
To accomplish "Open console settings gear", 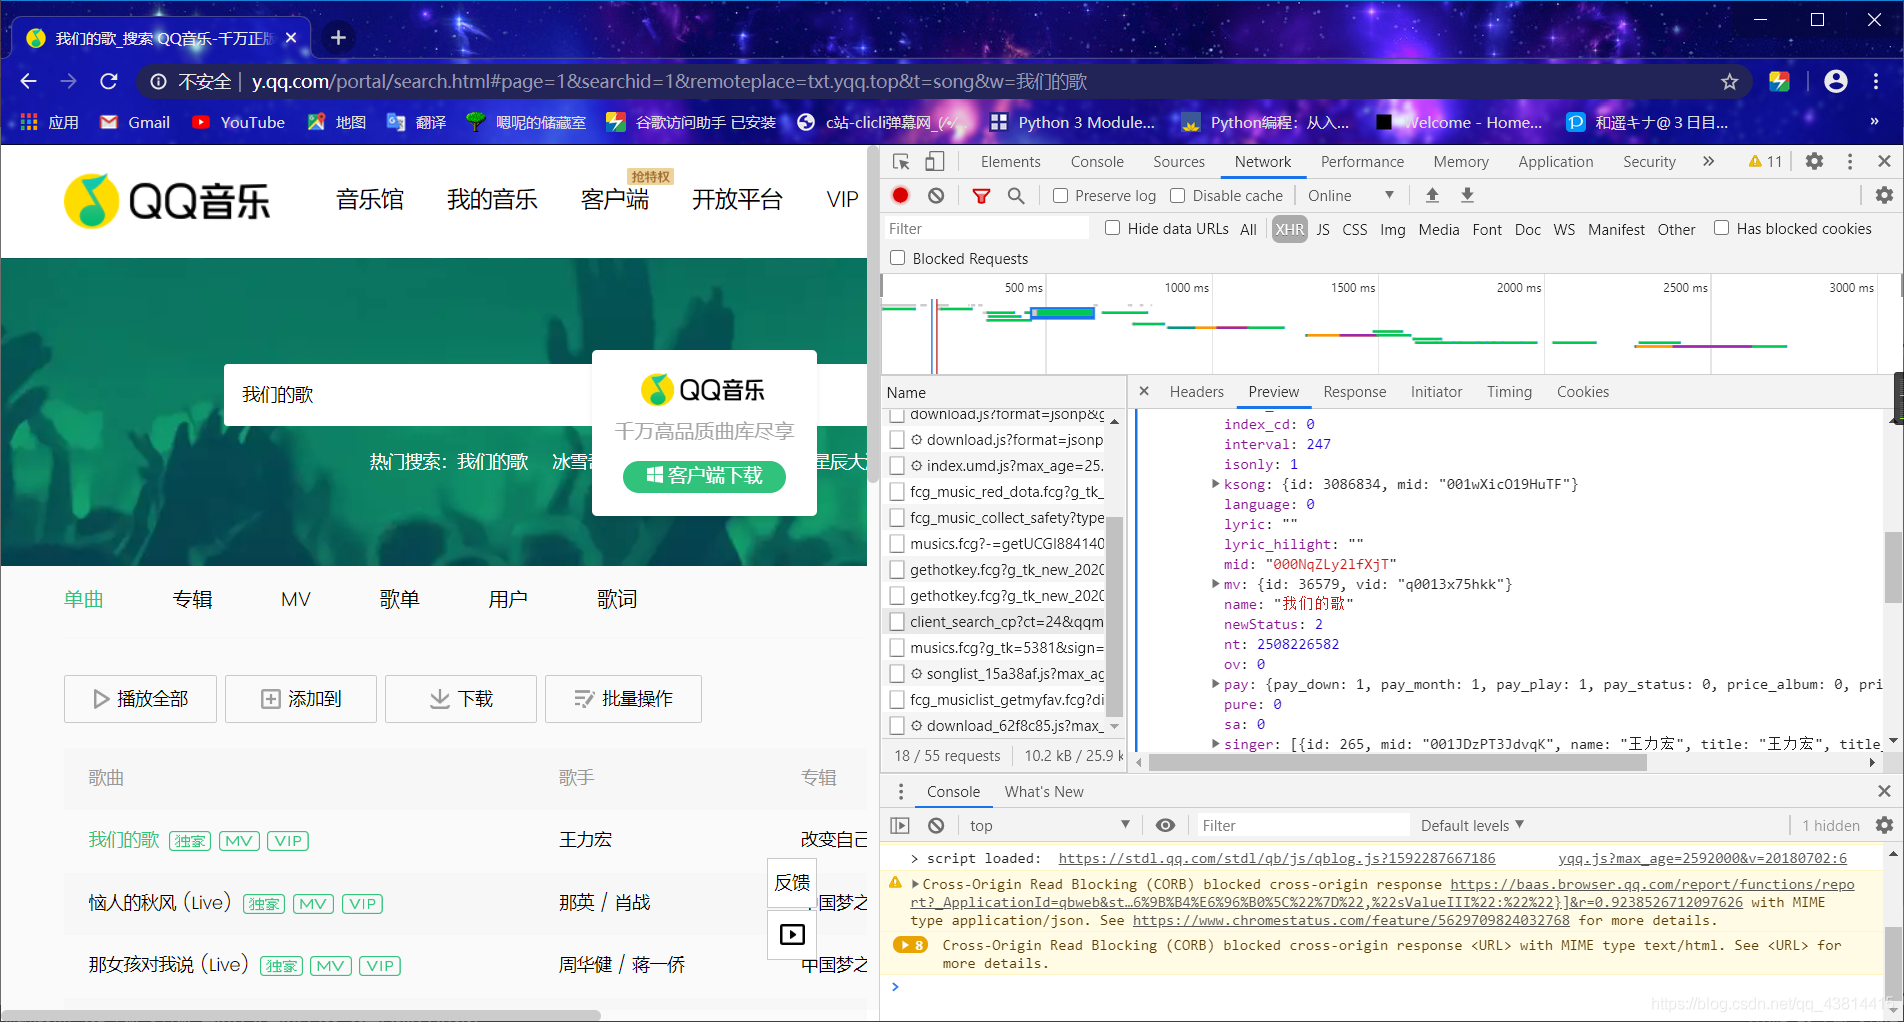I will coord(1884,826).
